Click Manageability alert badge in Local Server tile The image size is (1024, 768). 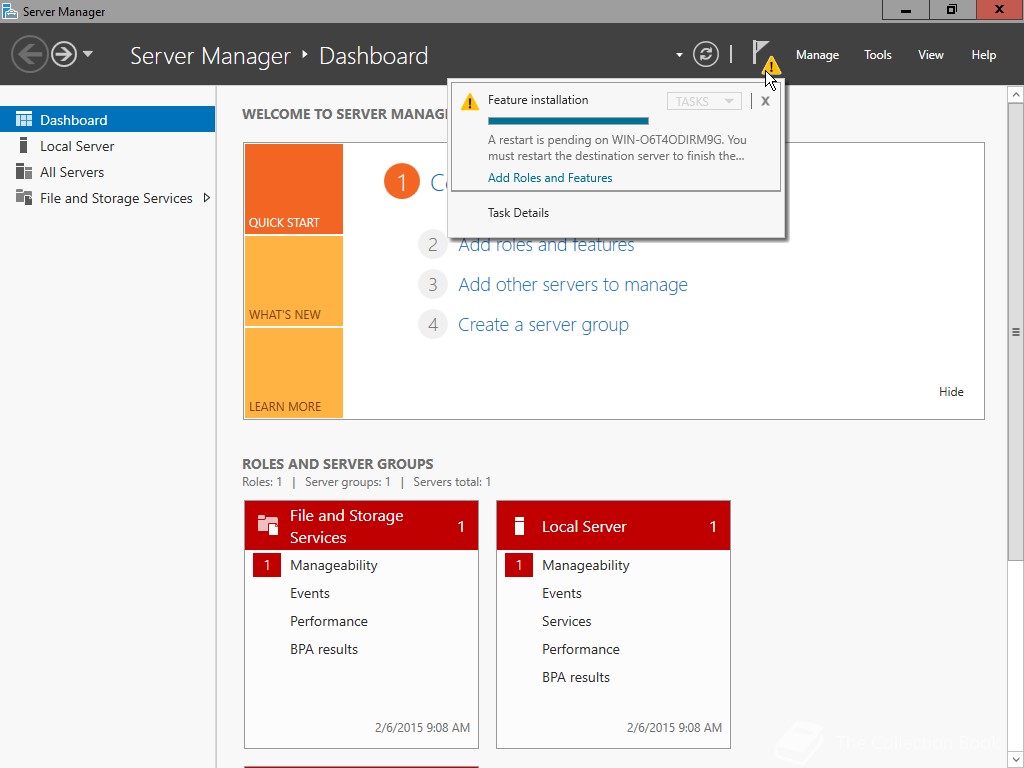point(519,566)
